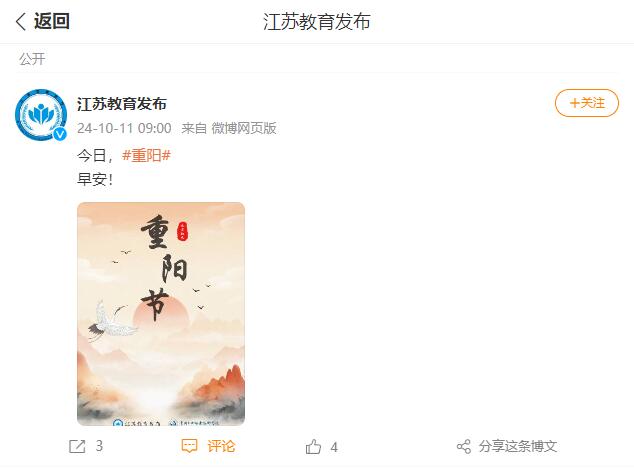
Task: Open the 评论 comments section
Action: click(221, 446)
